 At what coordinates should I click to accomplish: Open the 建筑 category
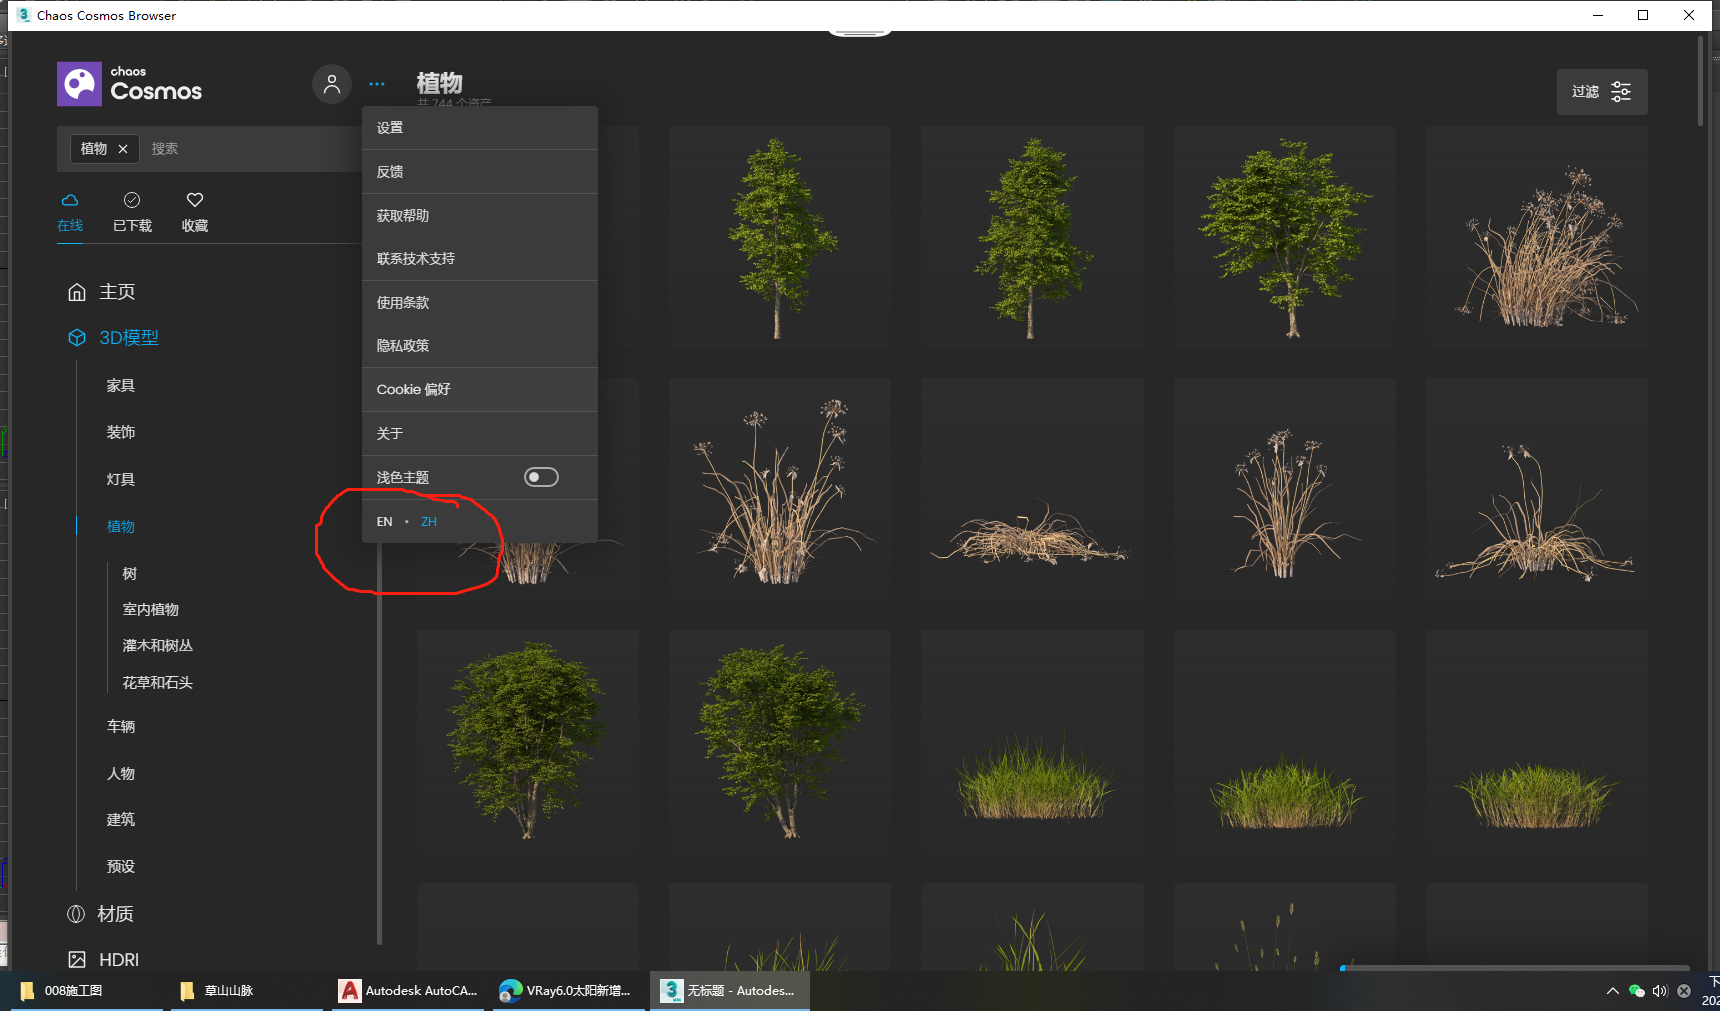[121, 820]
